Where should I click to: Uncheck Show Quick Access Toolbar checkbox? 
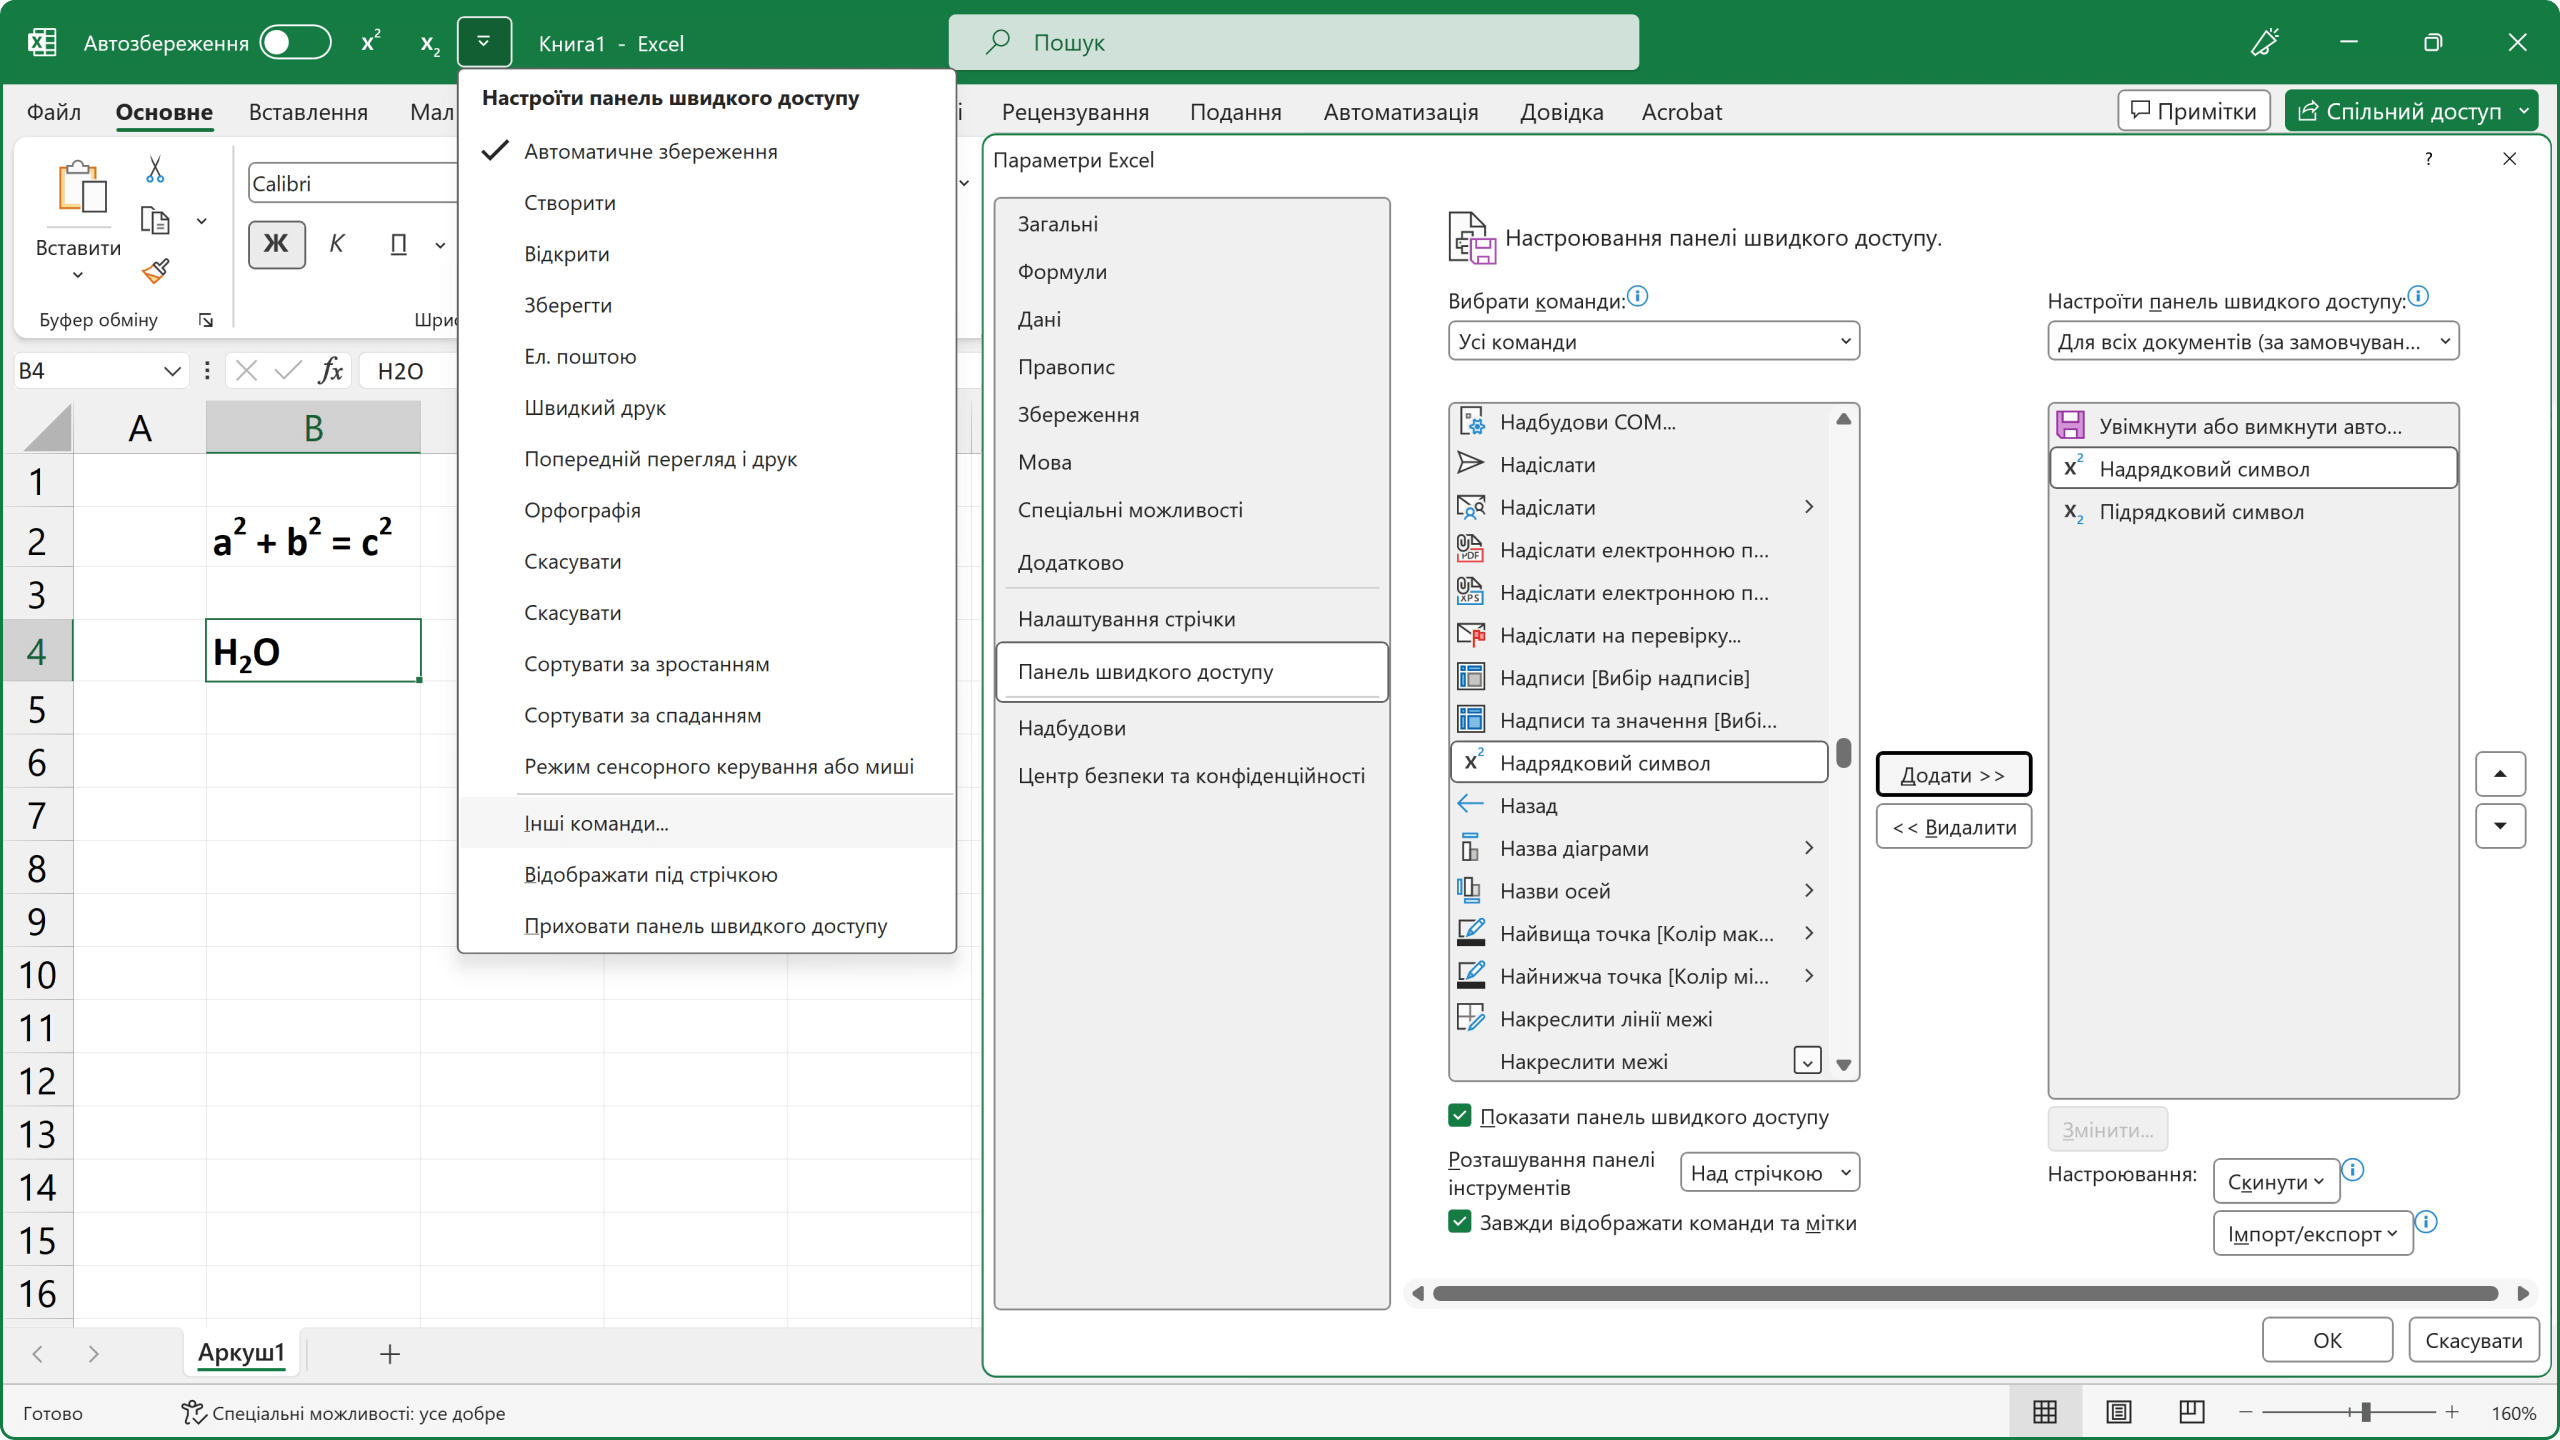click(x=1460, y=1116)
